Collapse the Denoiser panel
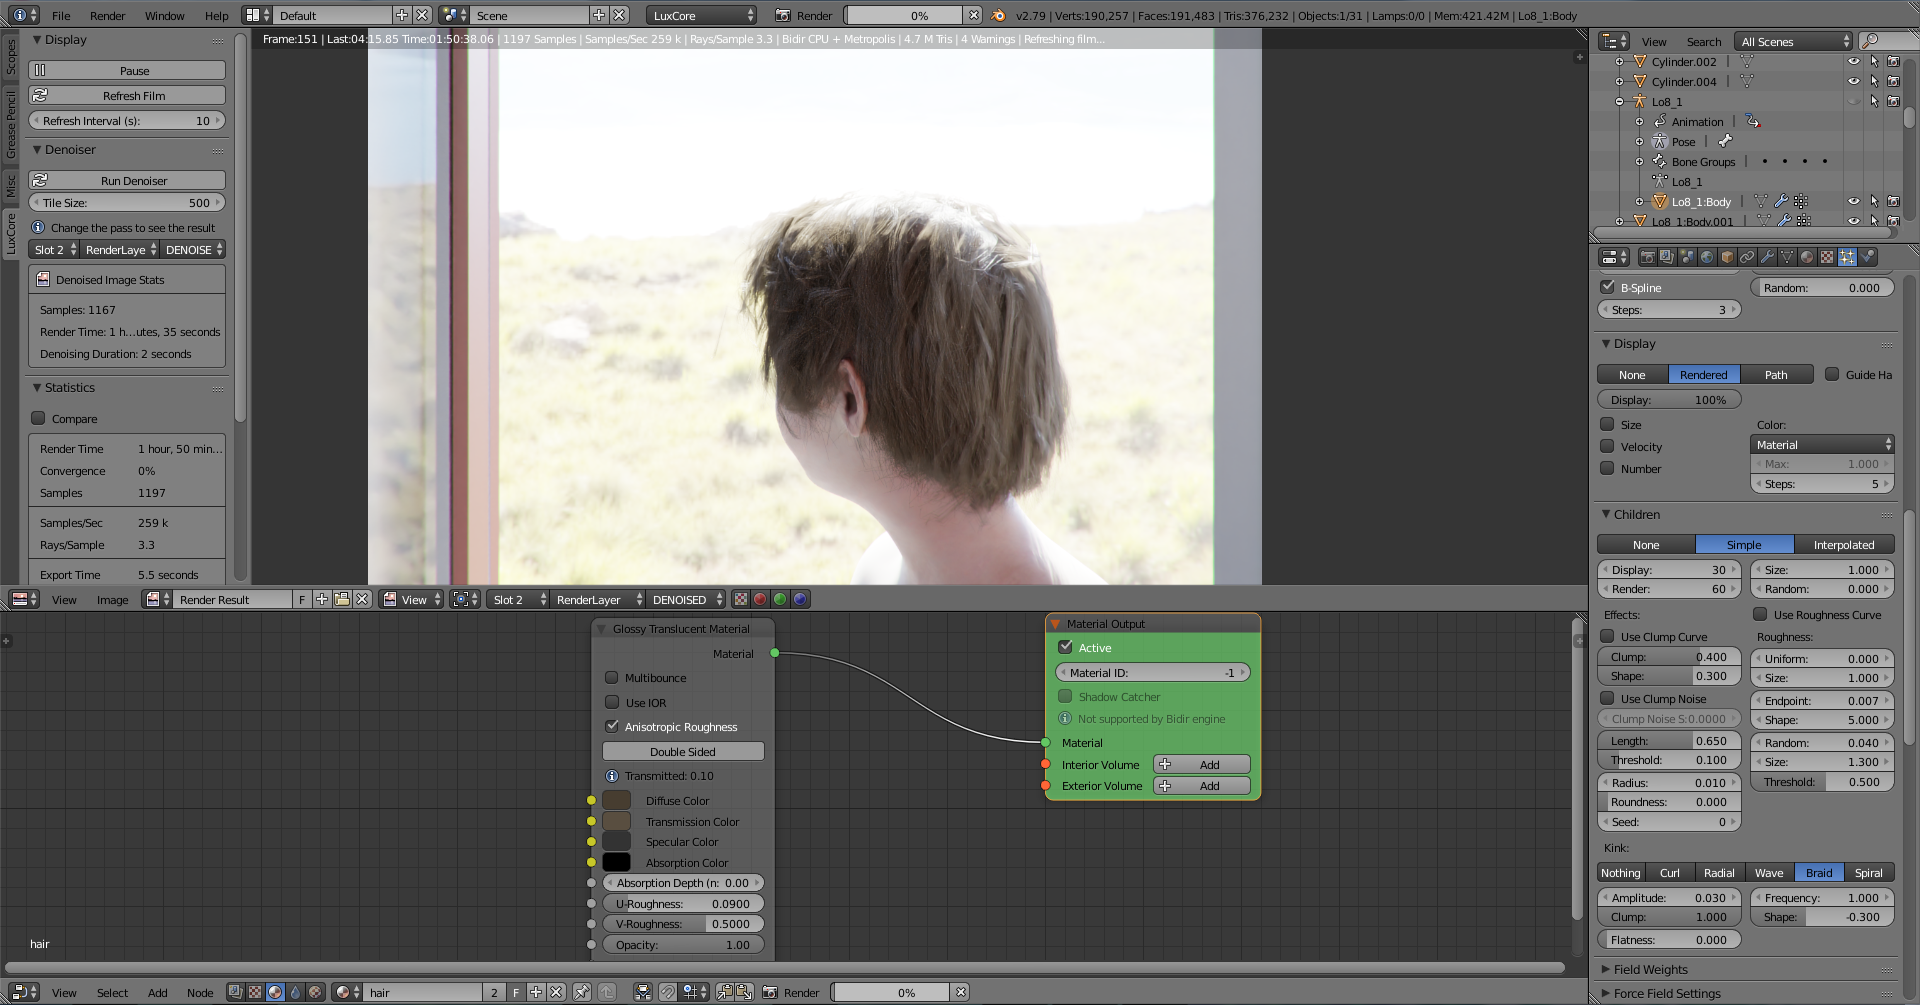Screen dimensions: 1920x1005 (37, 149)
